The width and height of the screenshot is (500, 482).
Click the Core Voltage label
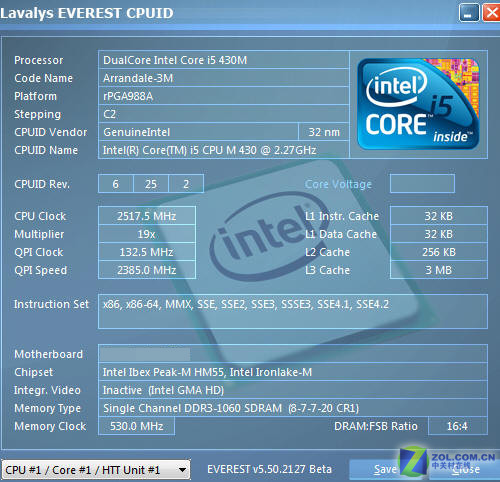[x=338, y=184]
